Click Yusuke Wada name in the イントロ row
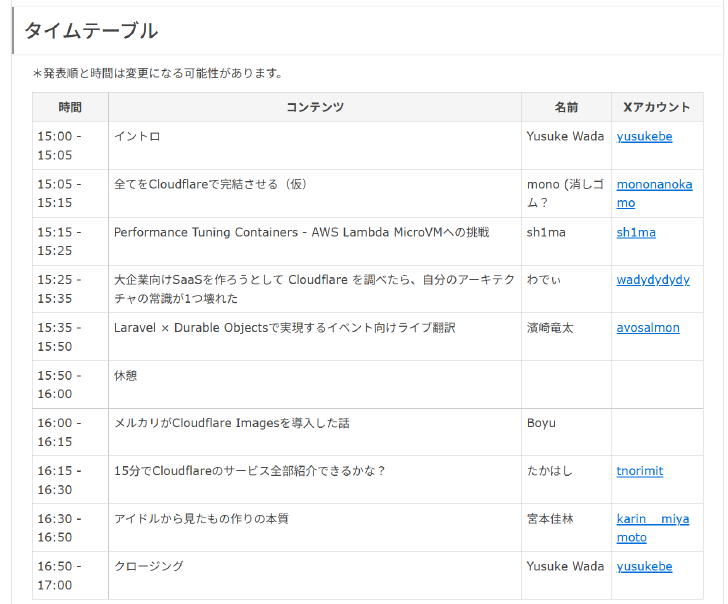Image resolution: width=728 pixels, height=604 pixels. (565, 136)
